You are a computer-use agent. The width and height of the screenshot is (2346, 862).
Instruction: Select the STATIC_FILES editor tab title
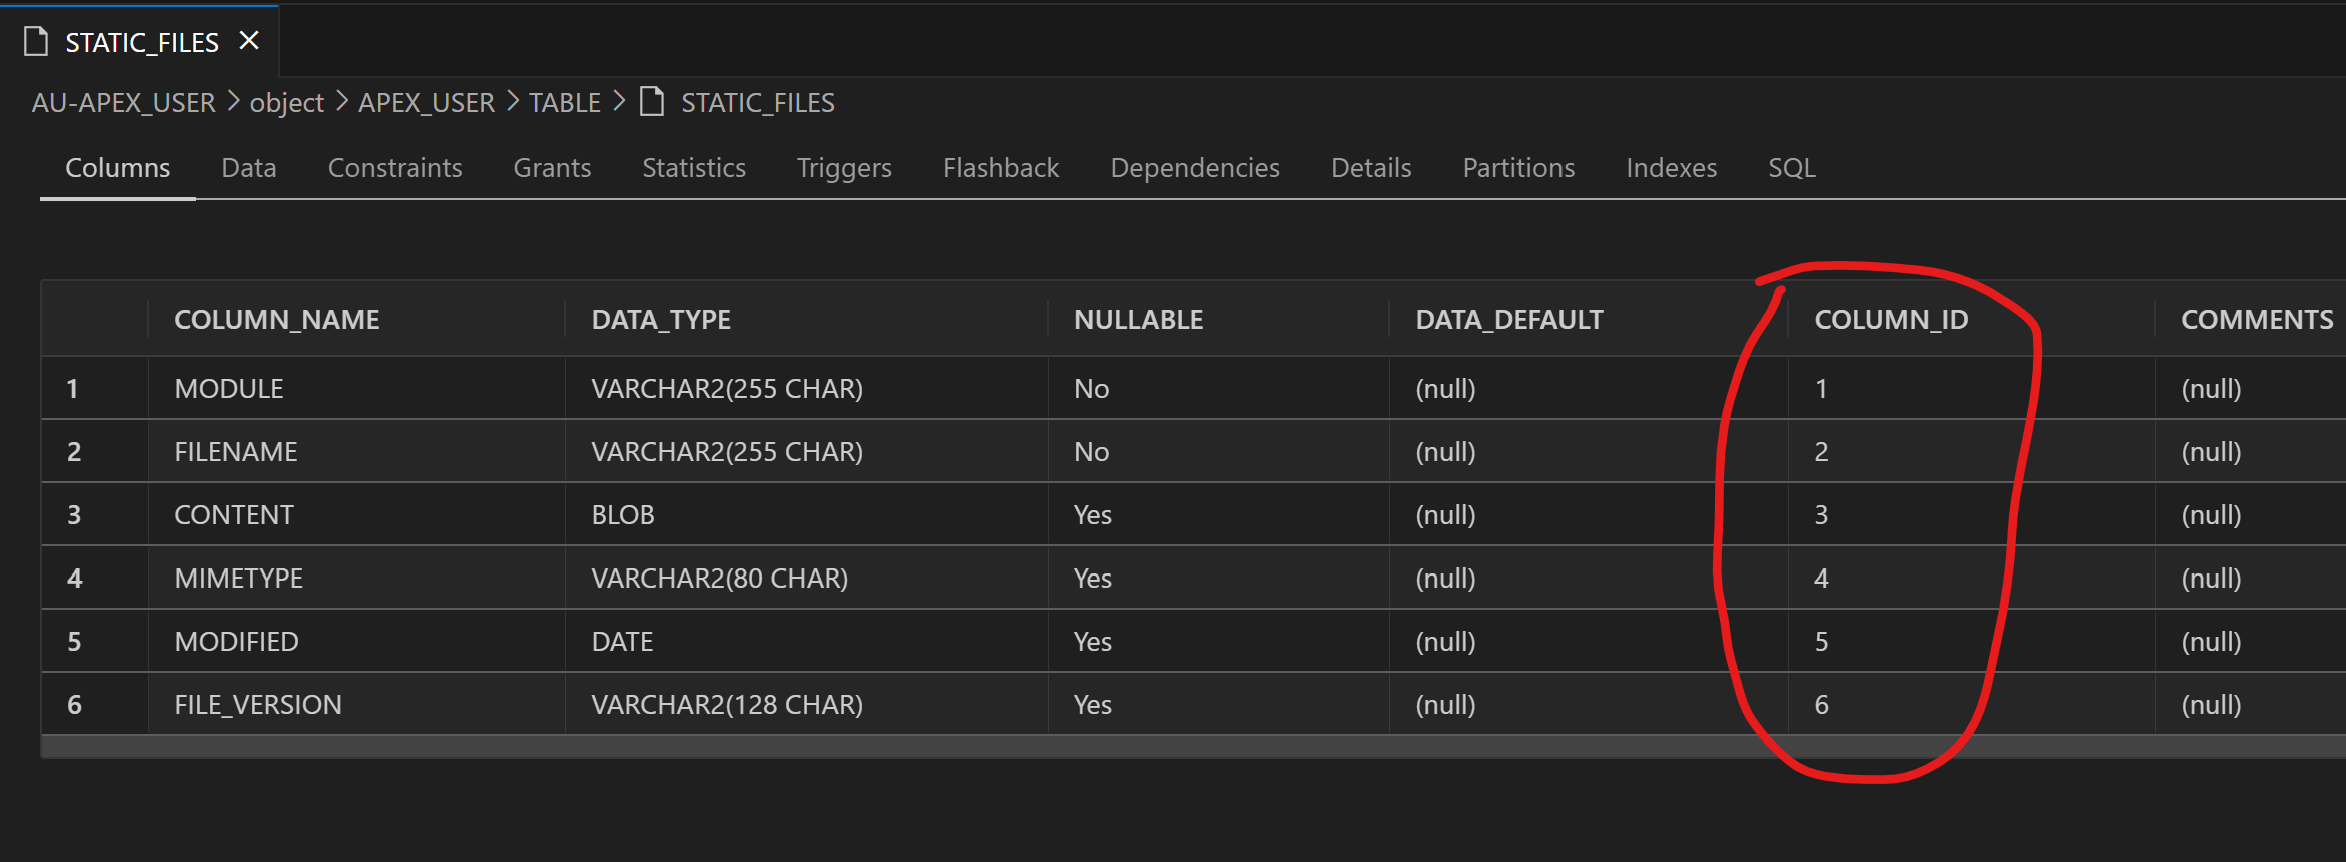[x=142, y=42]
